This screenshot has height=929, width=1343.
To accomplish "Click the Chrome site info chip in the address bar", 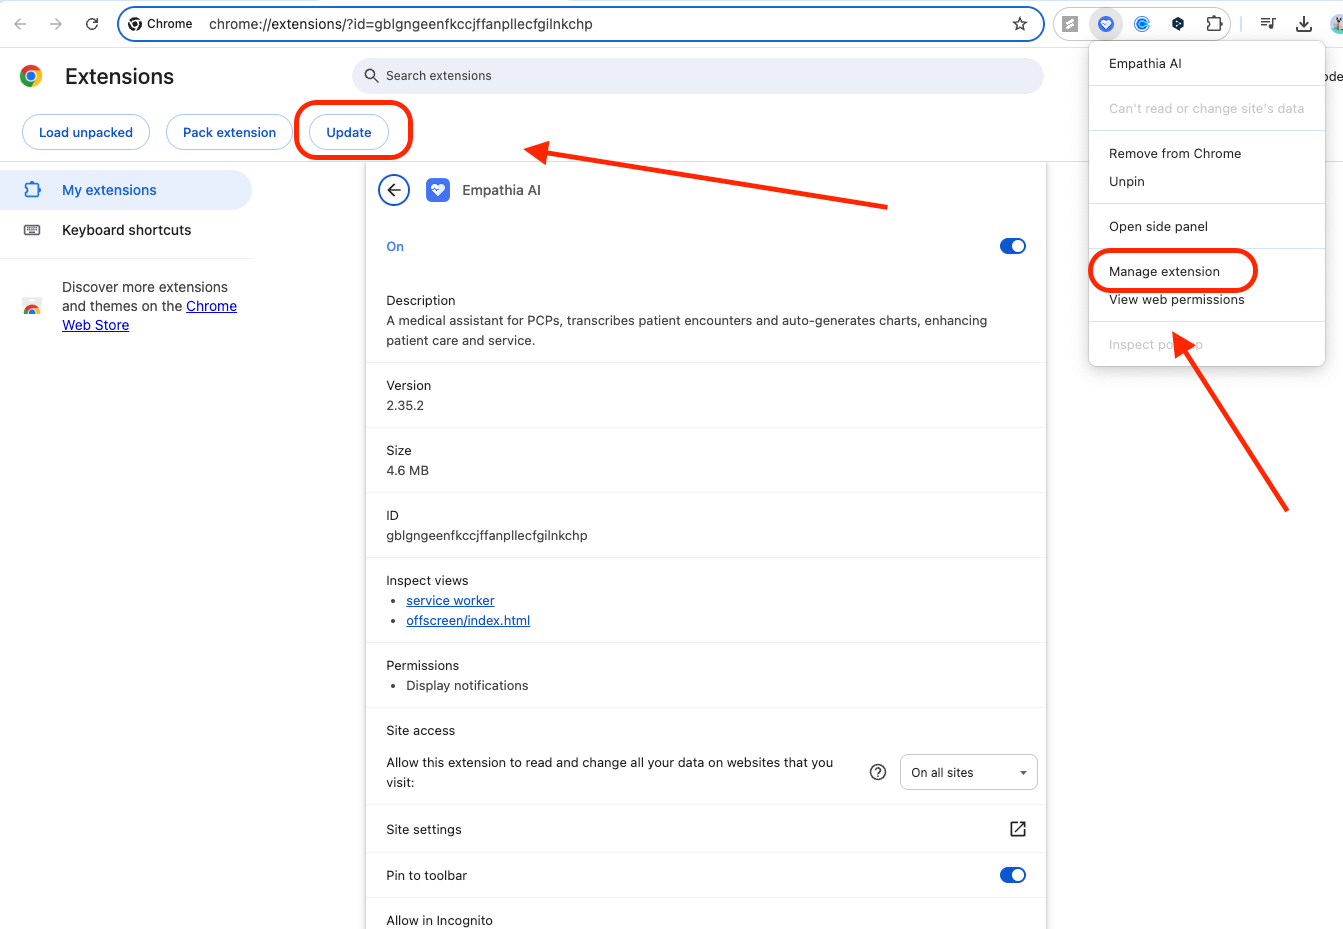I will tap(160, 24).
